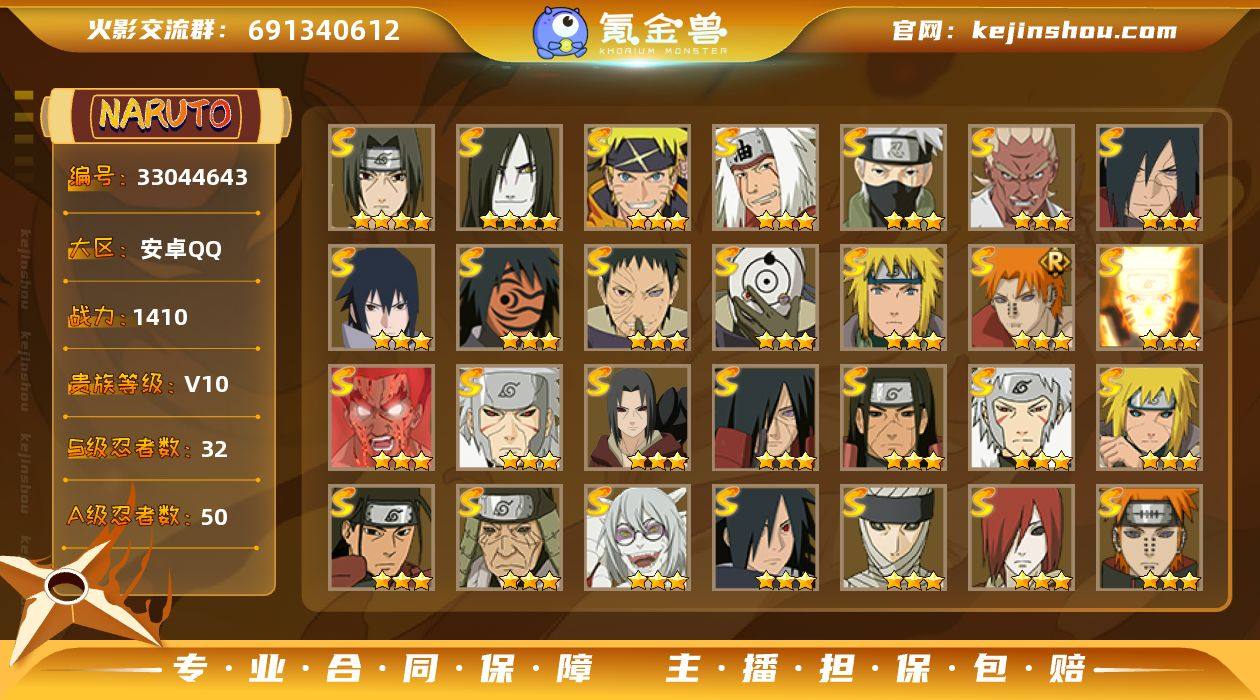Select the white Rinnegan-masked Obito portrait

[x=765, y=298]
